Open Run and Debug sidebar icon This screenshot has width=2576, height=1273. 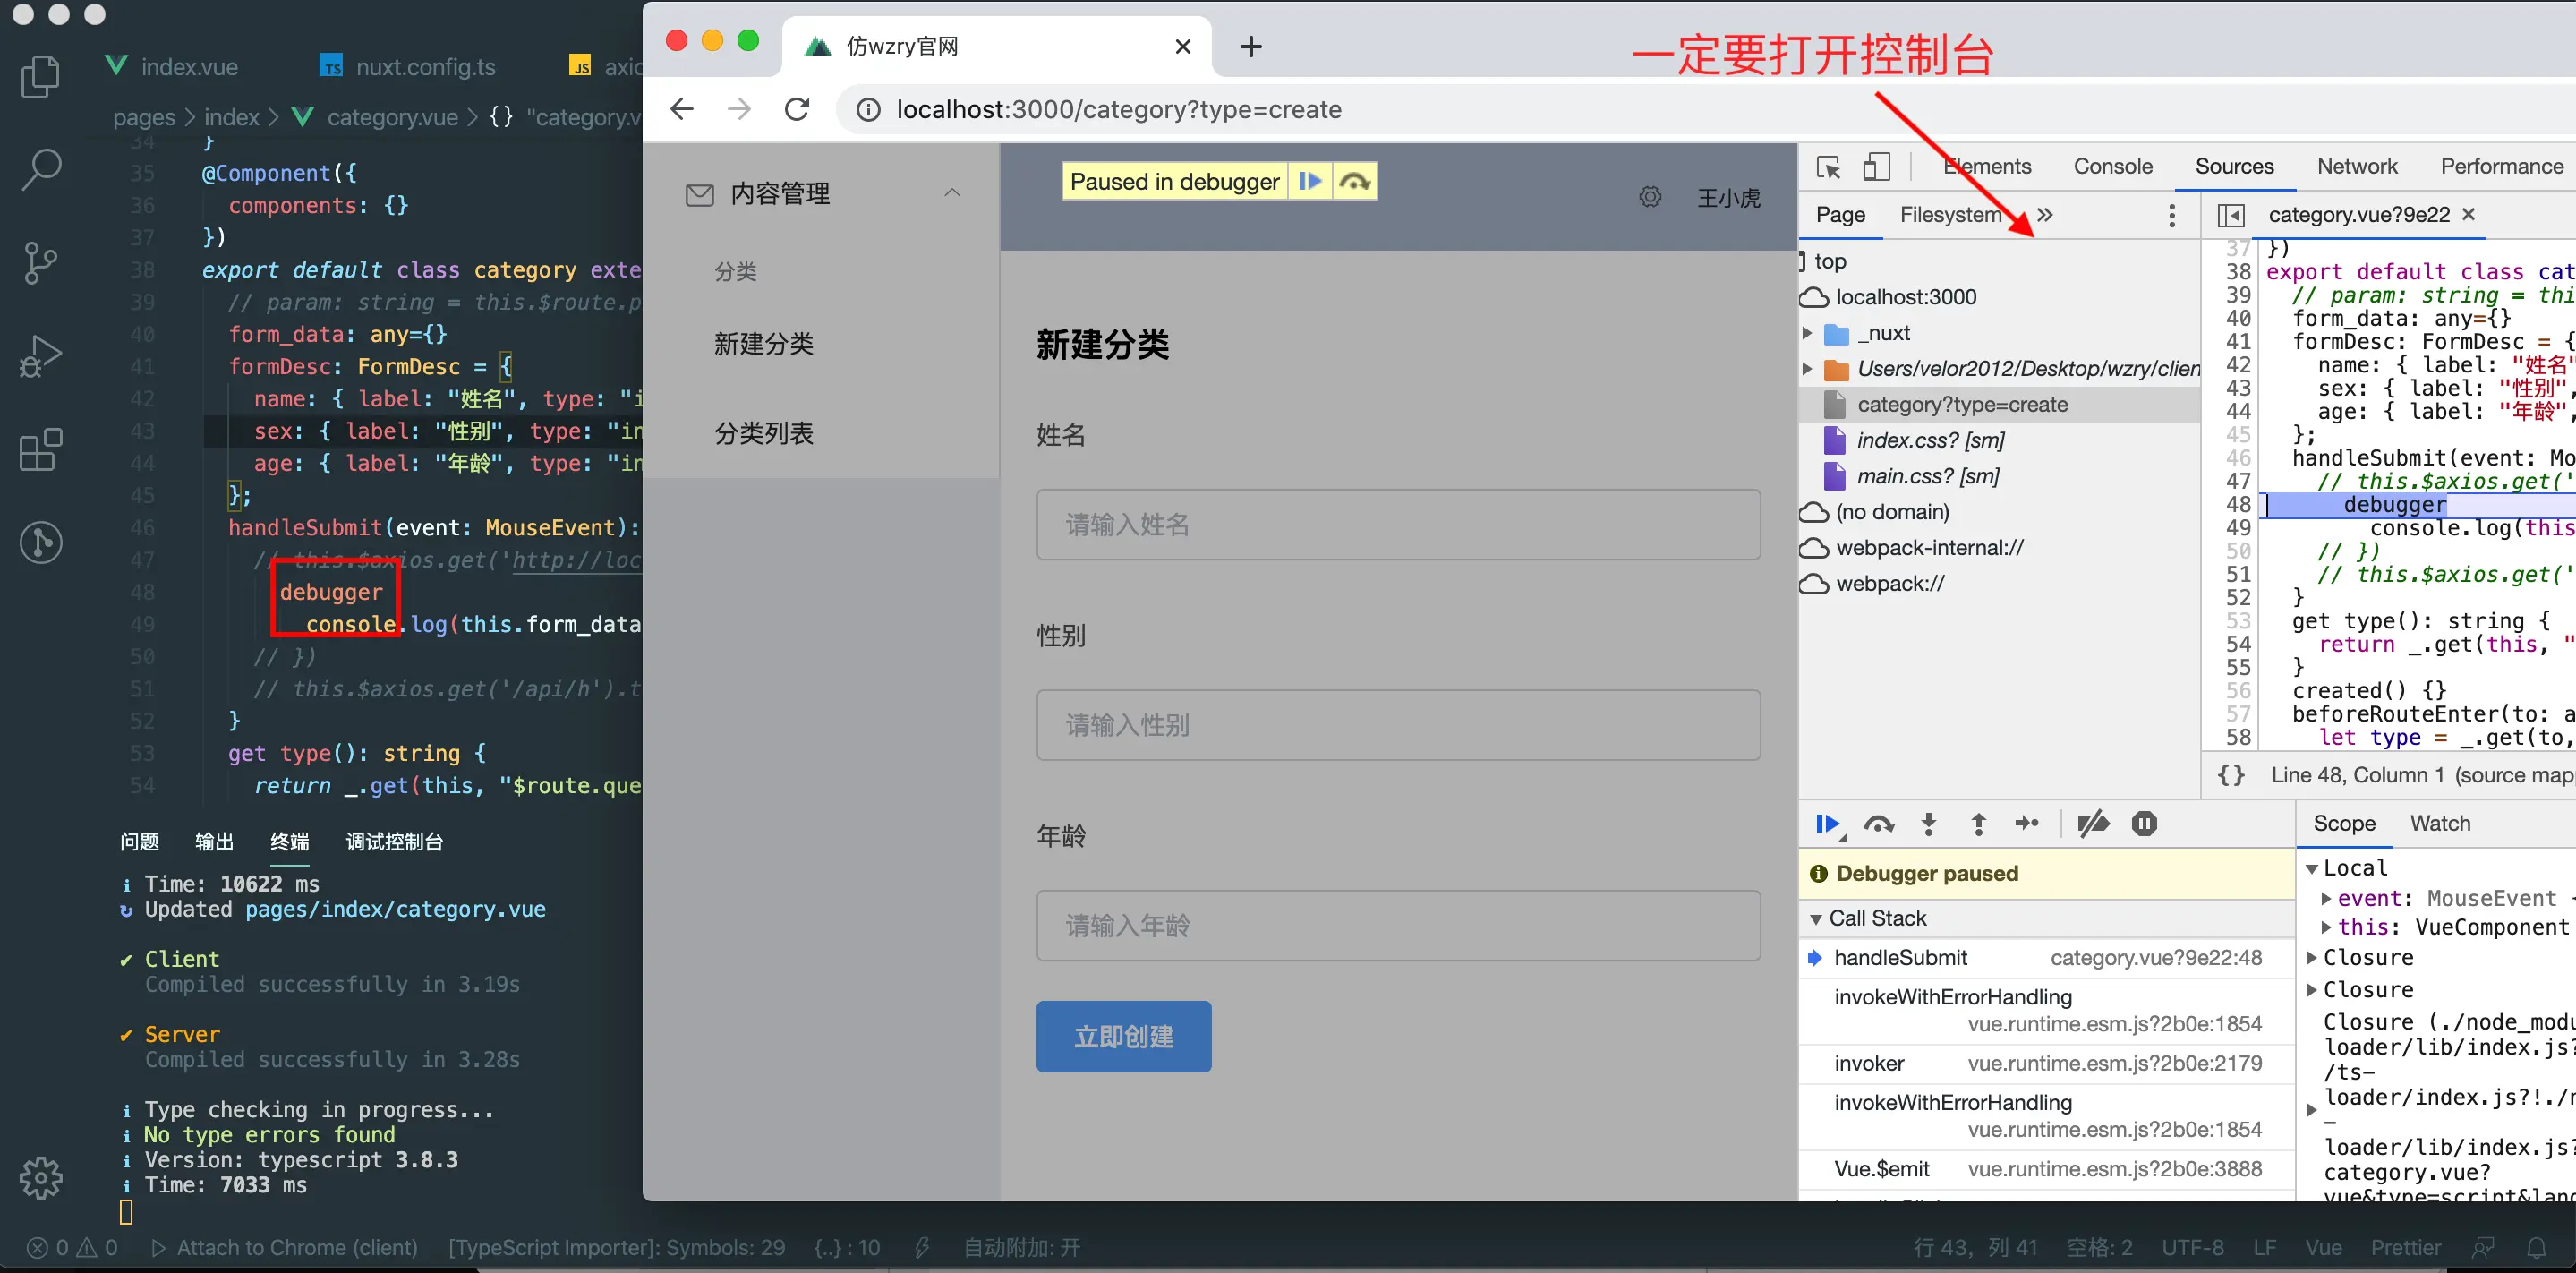tap(41, 356)
